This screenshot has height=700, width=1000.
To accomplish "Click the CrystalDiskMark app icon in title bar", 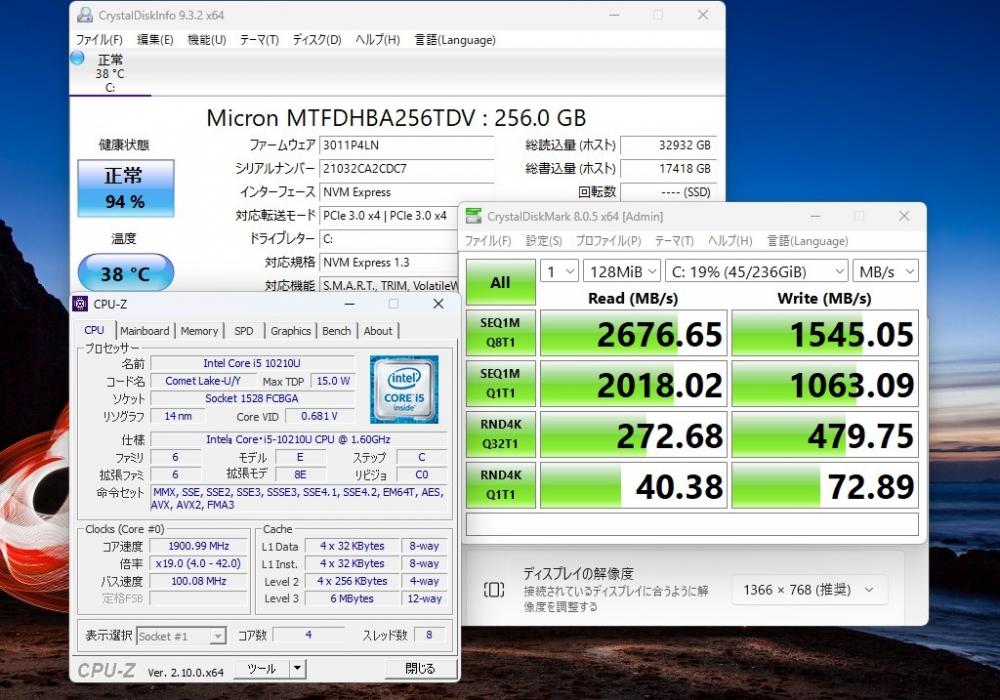I will coord(473,216).
